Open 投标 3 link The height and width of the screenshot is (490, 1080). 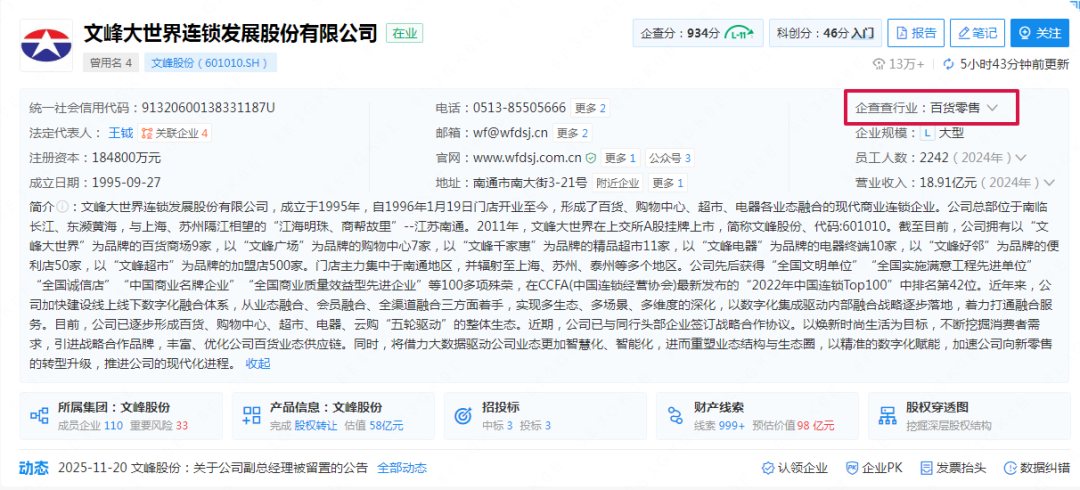pos(535,425)
